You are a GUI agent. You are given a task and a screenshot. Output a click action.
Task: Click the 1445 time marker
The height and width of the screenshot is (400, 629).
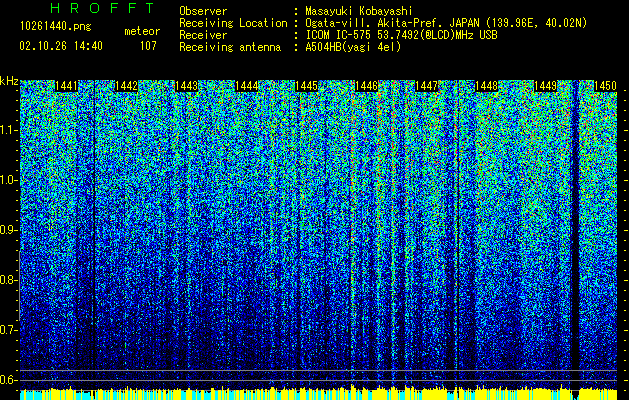pyautogui.click(x=306, y=86)
